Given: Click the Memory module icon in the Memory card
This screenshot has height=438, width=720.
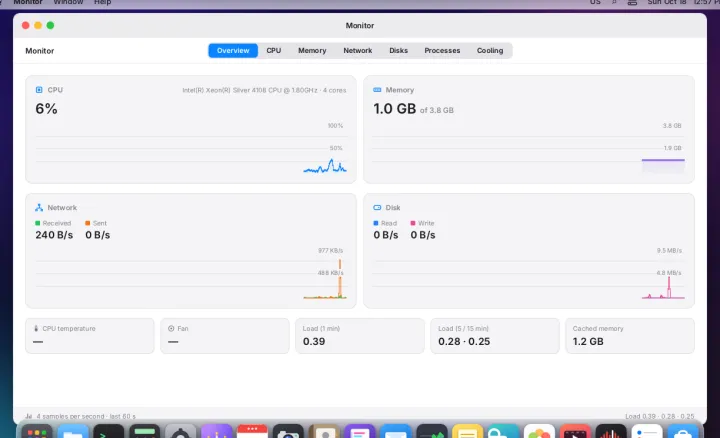Looking at the screenshot, I should [x=377, y=90].
